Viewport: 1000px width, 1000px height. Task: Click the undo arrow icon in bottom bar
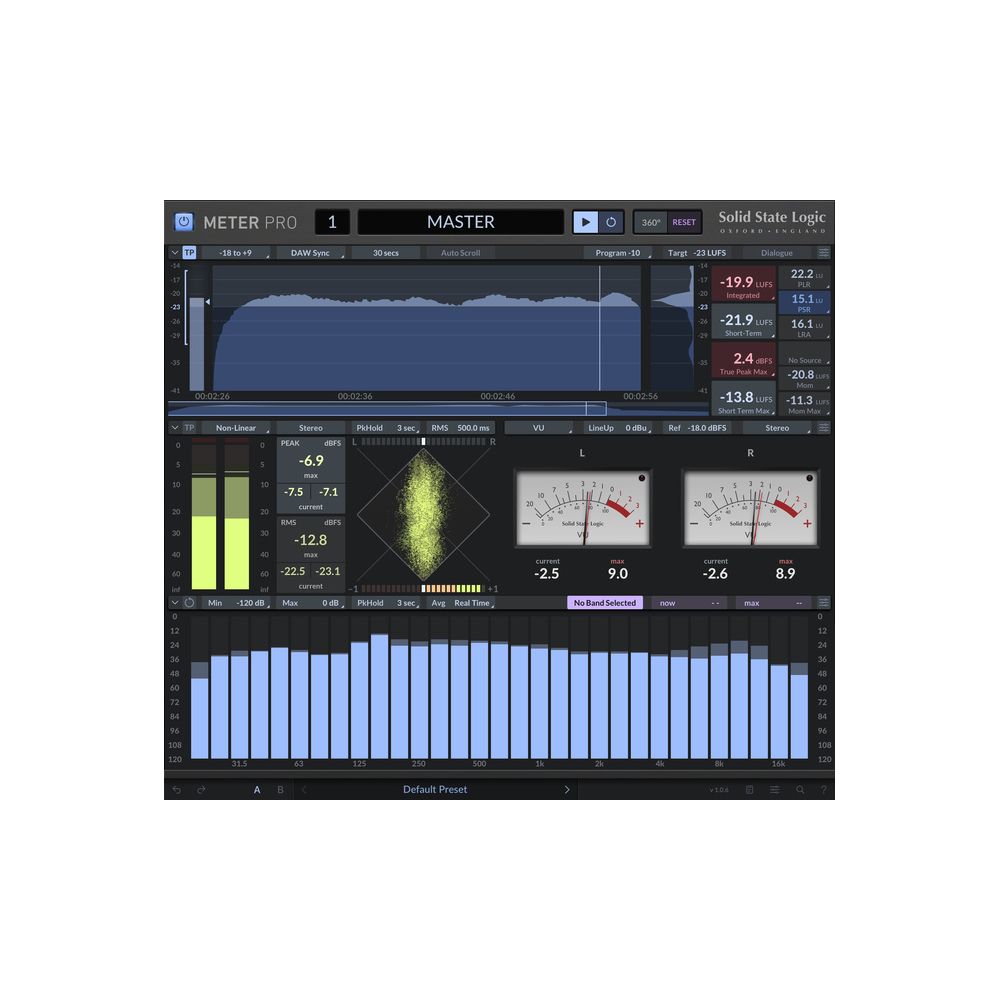pos(175,789)
